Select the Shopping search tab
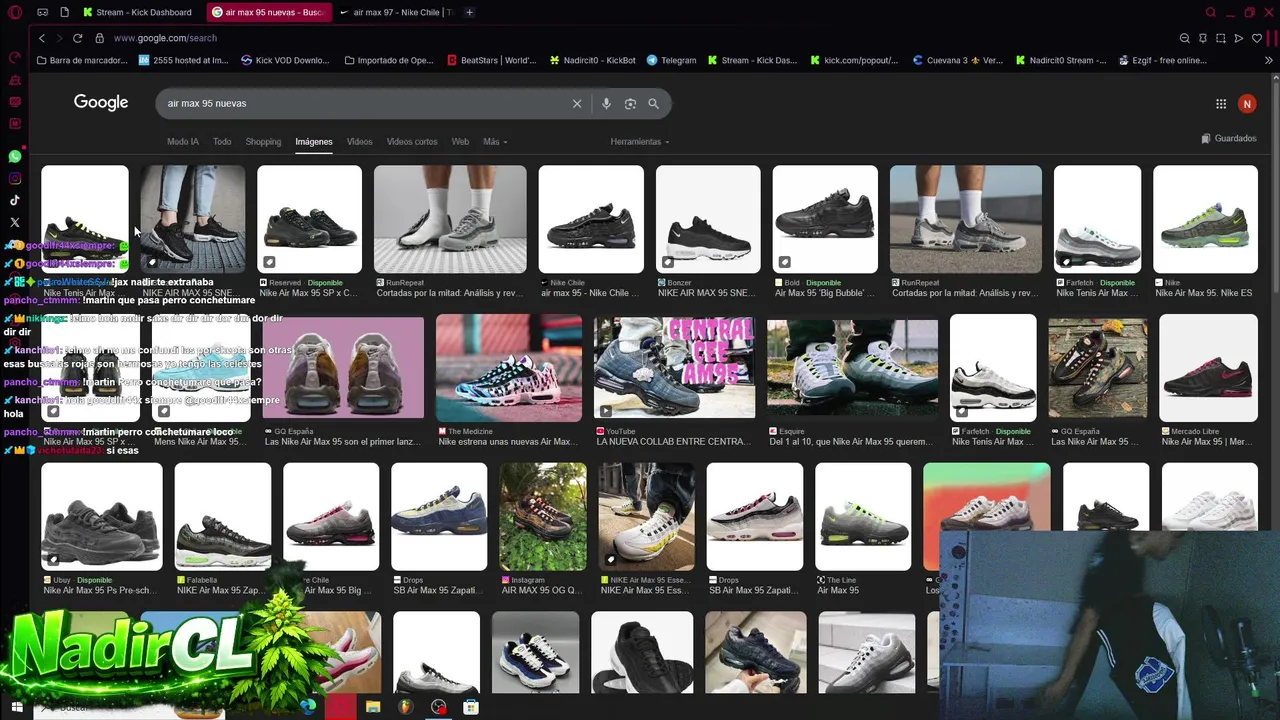This screenshot has width=1280, height=720. [x=263, y=142]
